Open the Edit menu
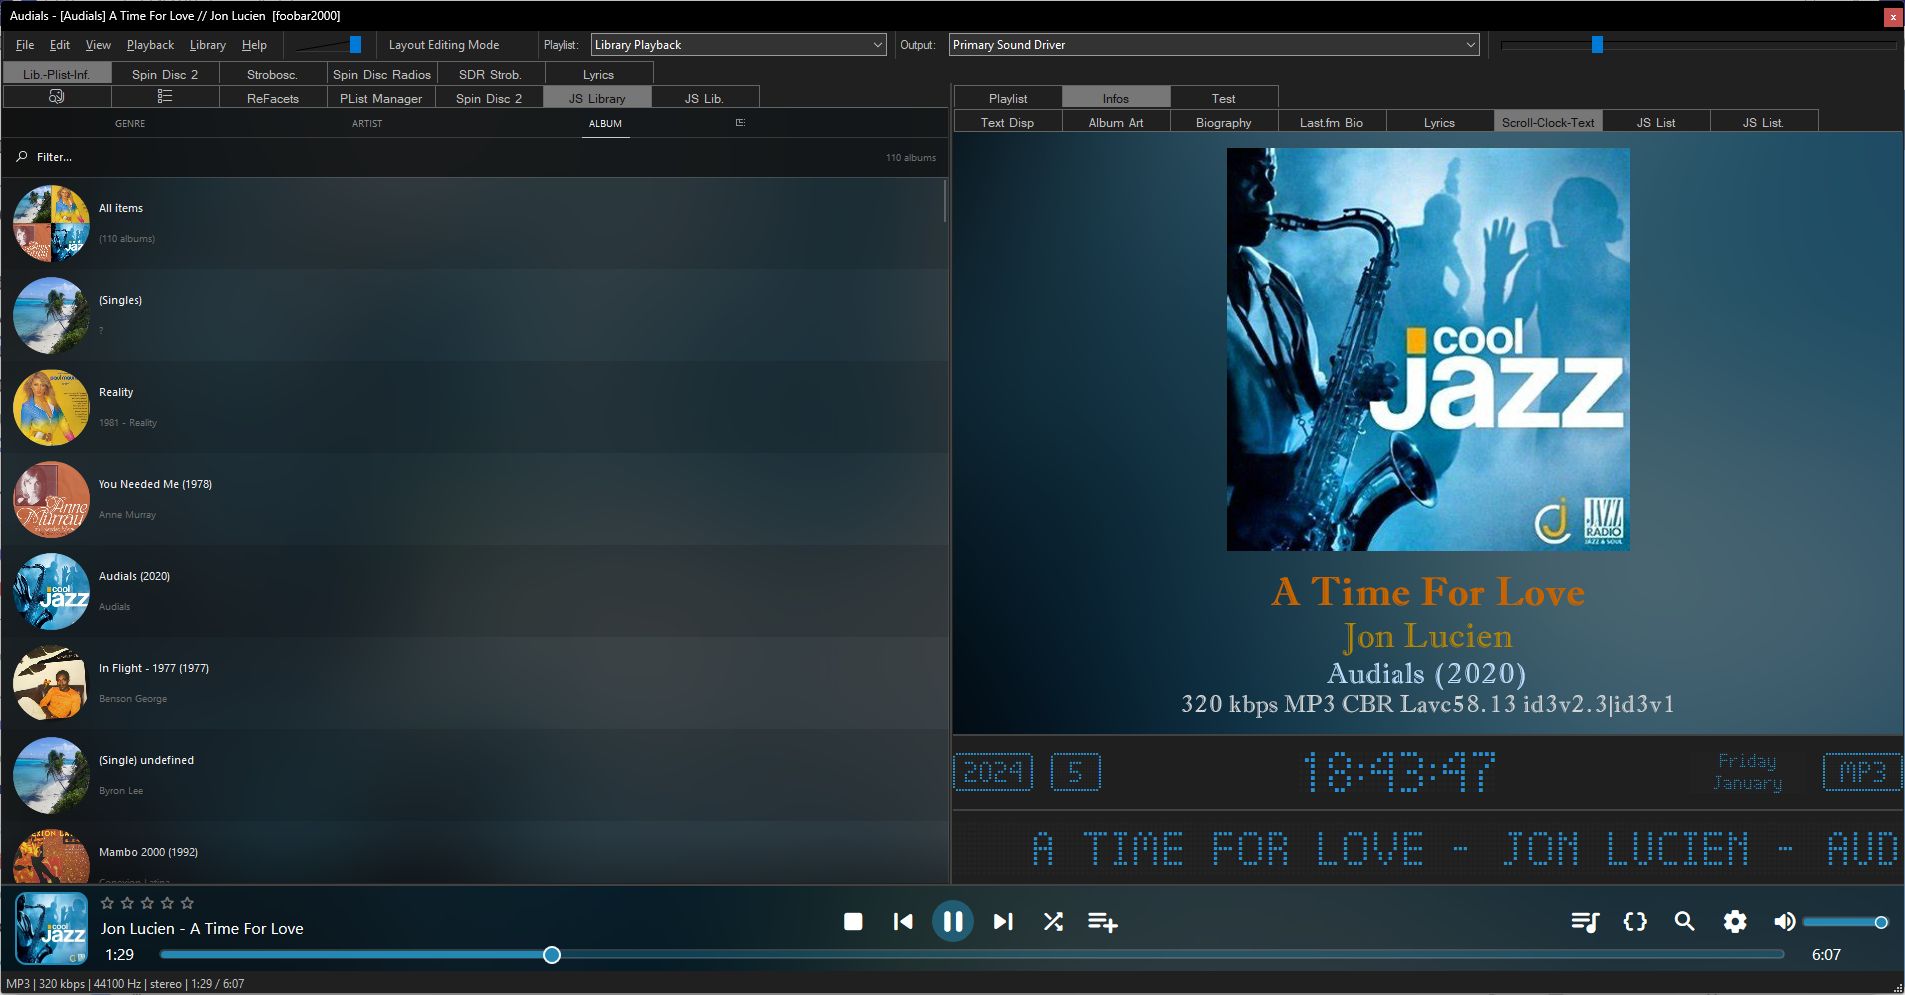1905x995 pixels. (x=60, y=45)
